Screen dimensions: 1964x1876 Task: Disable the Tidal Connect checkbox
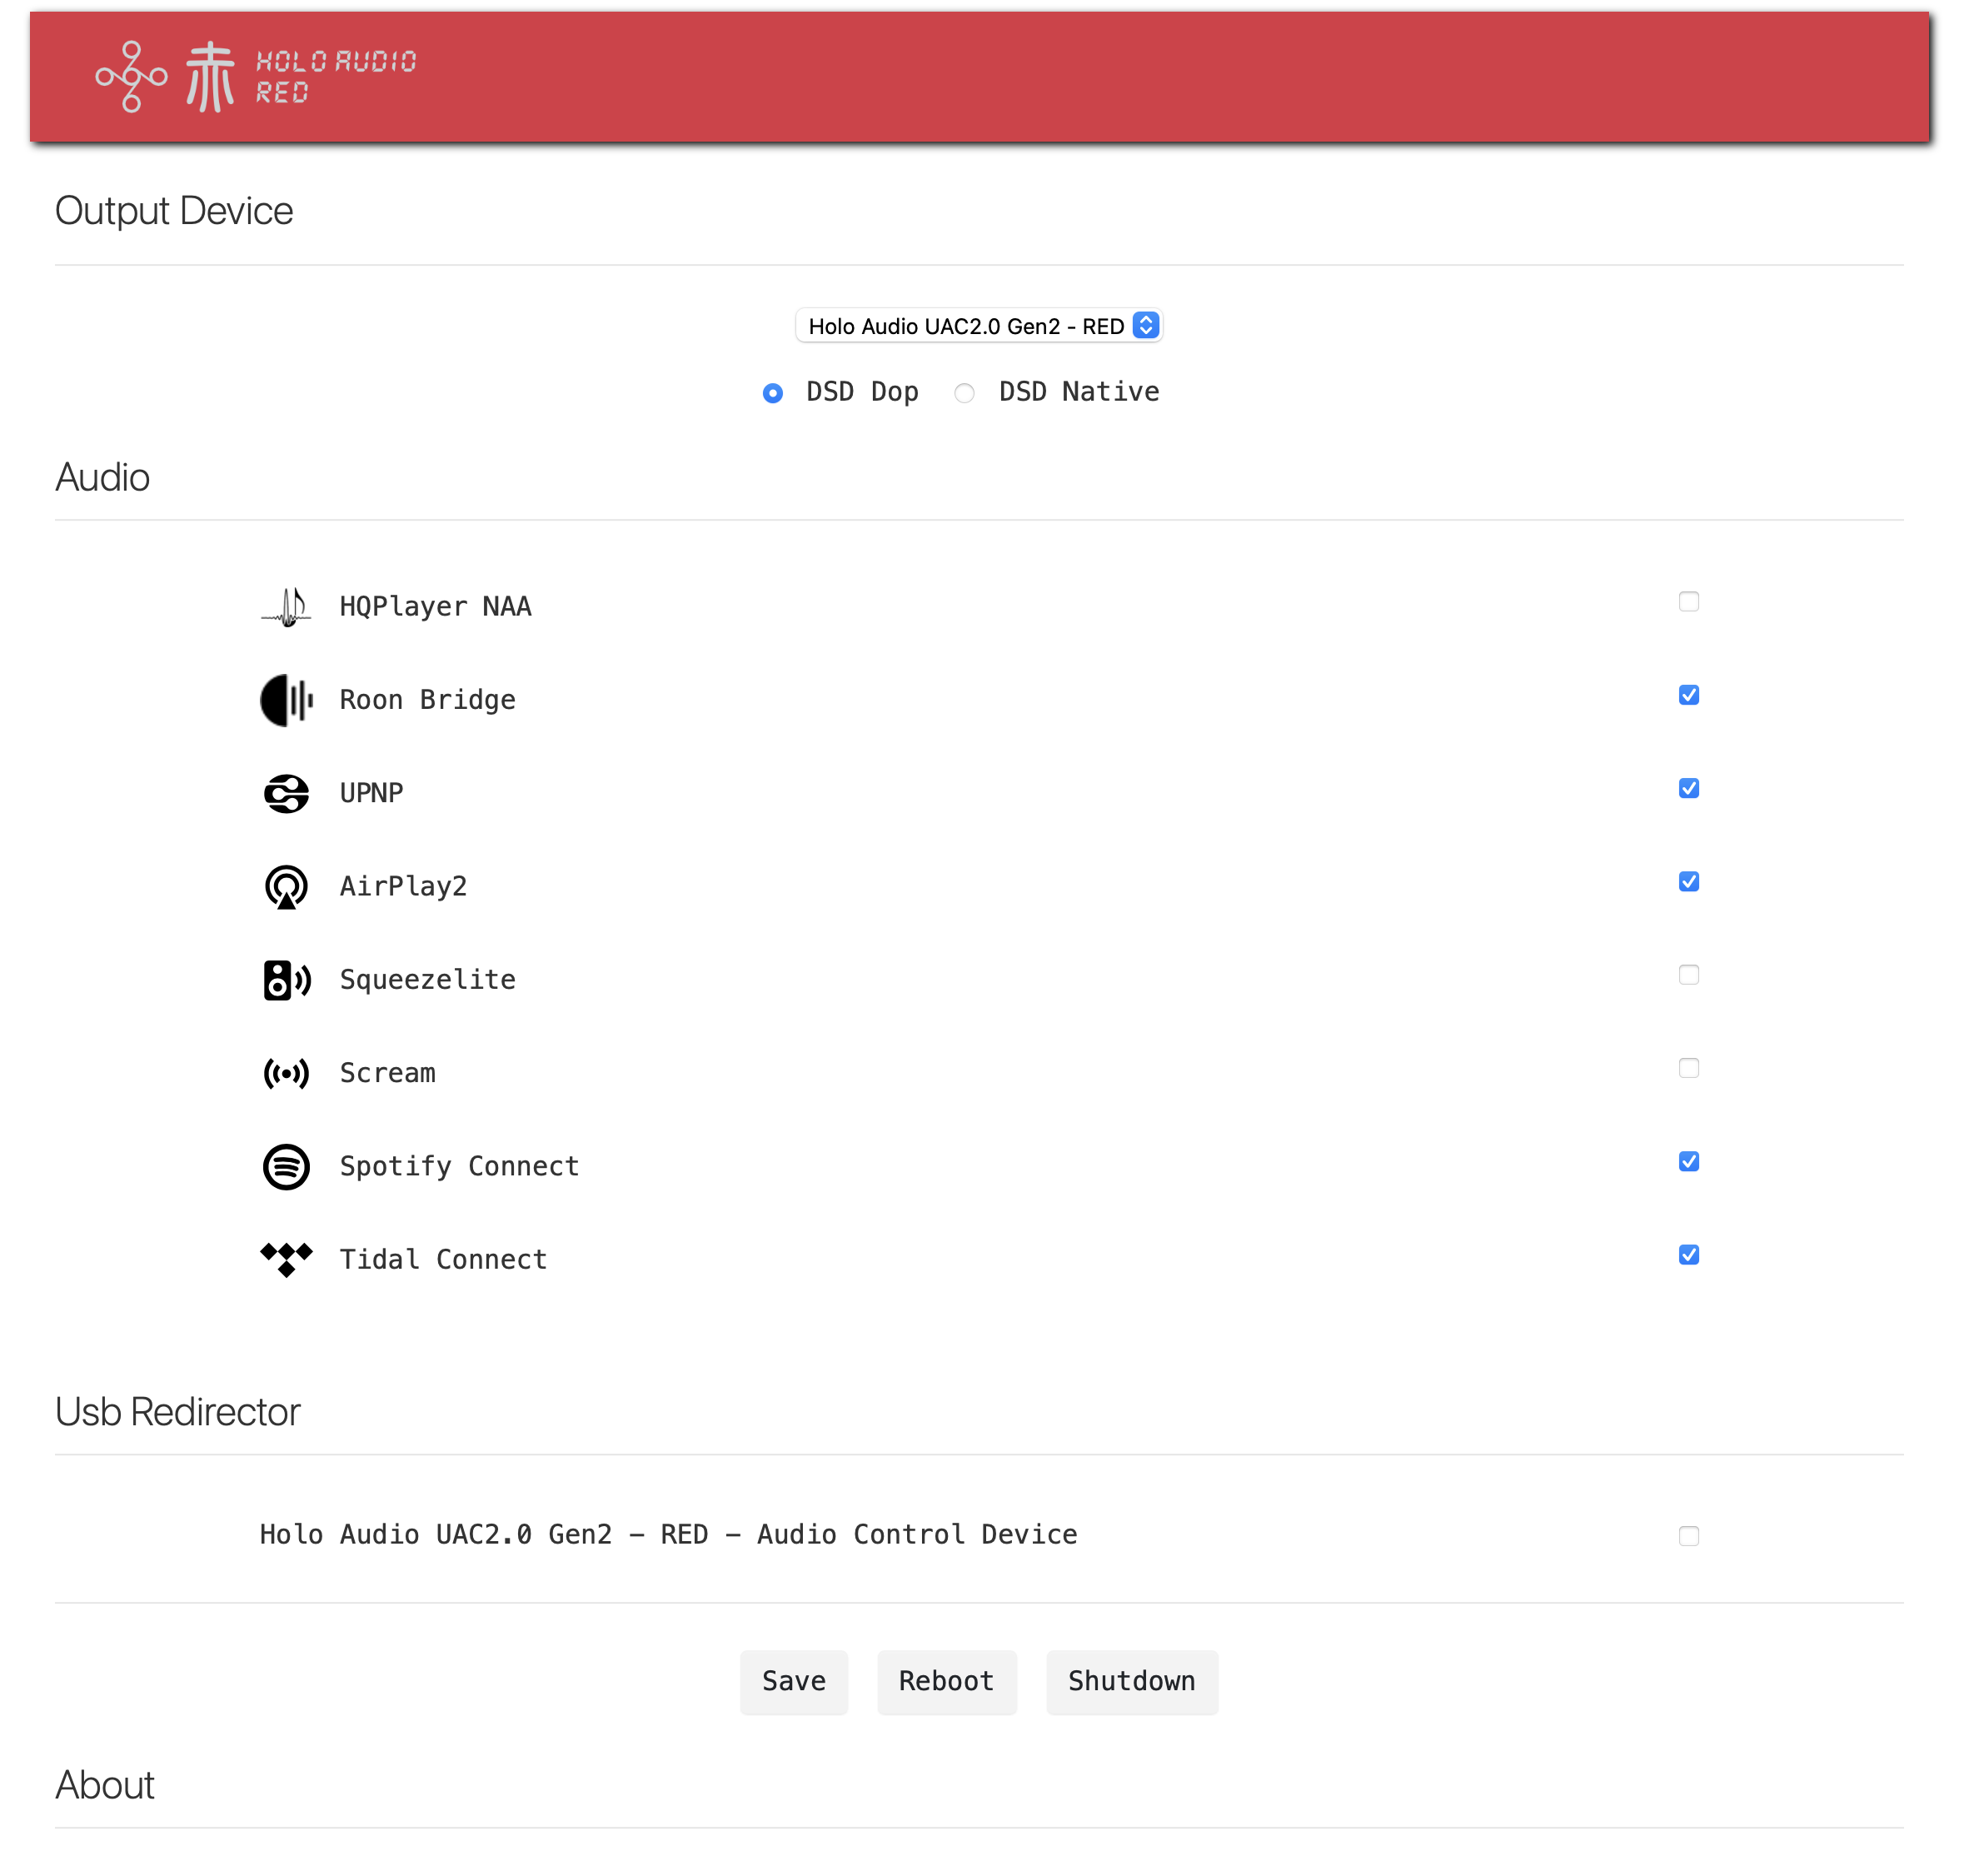tap(1688, 1254)
